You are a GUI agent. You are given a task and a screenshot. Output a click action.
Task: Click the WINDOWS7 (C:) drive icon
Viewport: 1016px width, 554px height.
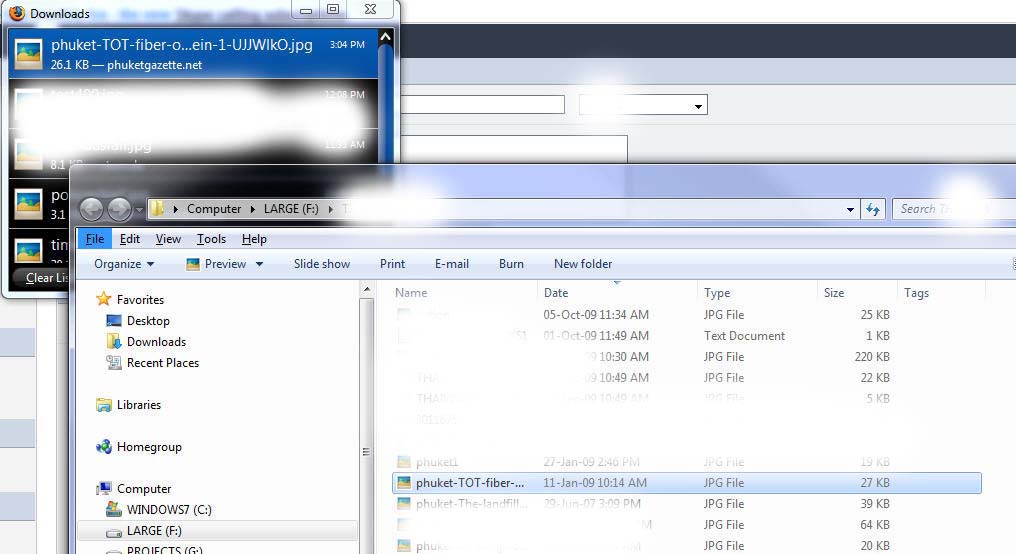114,509
